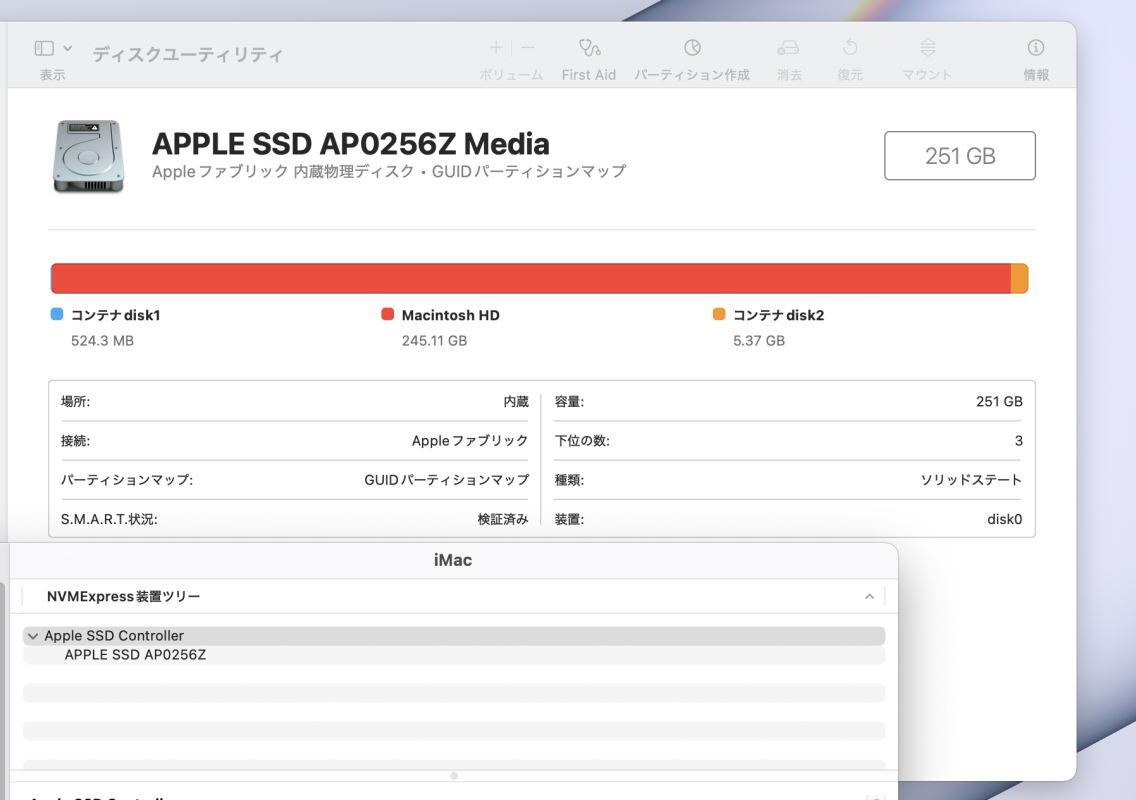Click the mount icon
The height and width of the screenshot is (800, 1136).
tap(927, 48)
